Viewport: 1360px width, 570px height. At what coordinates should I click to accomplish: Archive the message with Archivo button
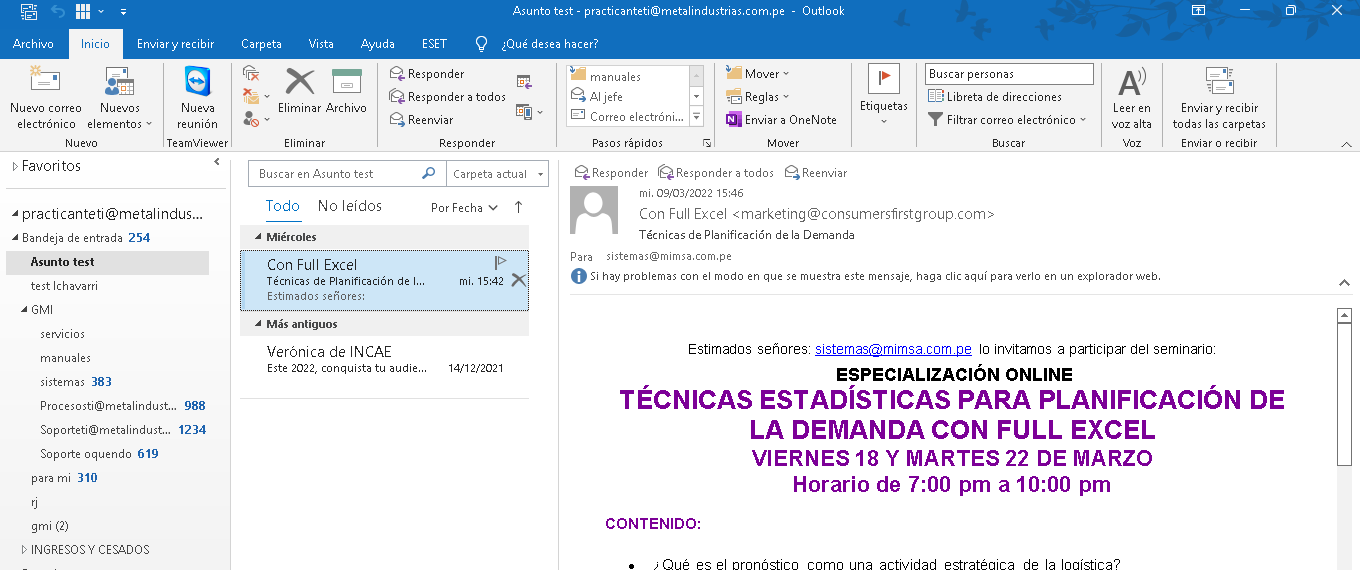coord(347,92)
